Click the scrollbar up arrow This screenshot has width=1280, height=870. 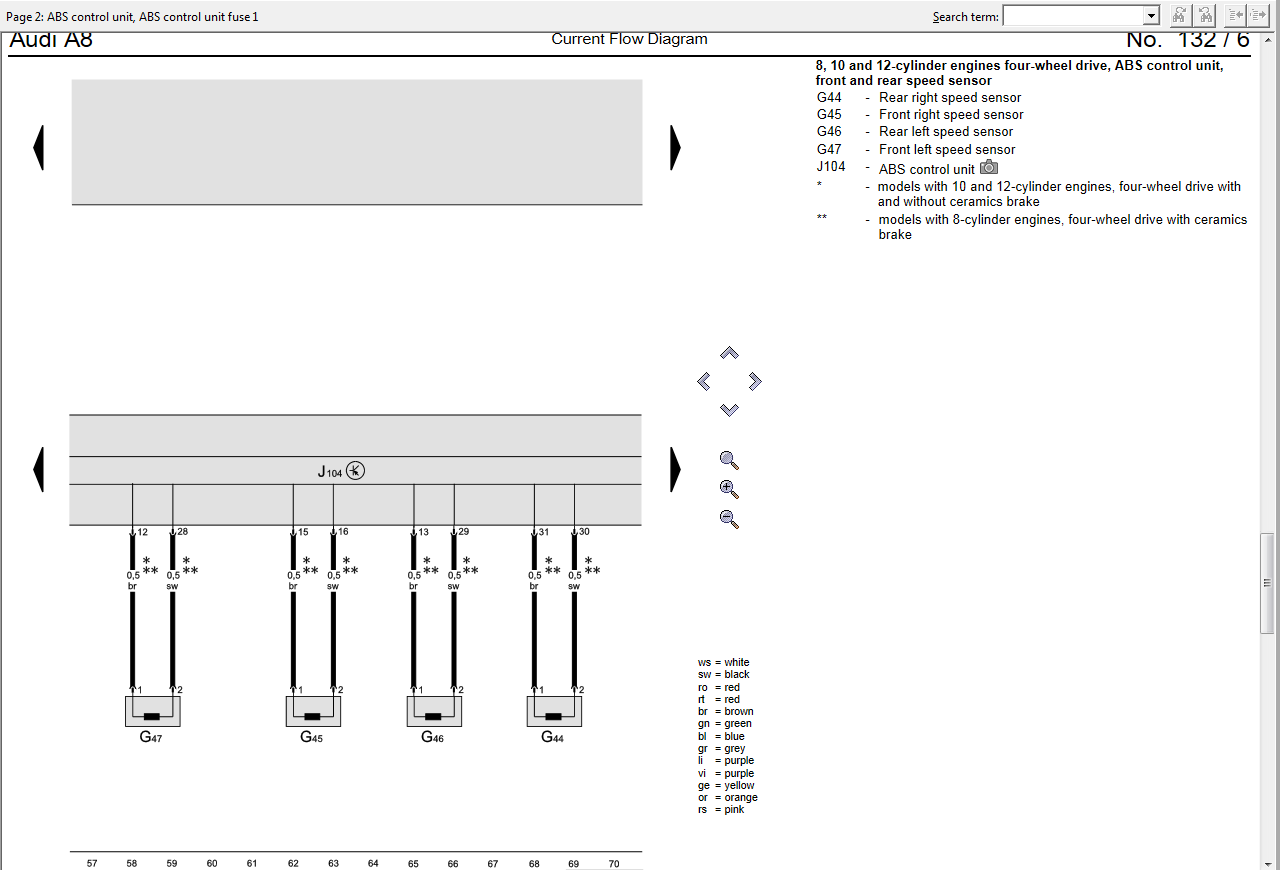tap(1268, 40)
